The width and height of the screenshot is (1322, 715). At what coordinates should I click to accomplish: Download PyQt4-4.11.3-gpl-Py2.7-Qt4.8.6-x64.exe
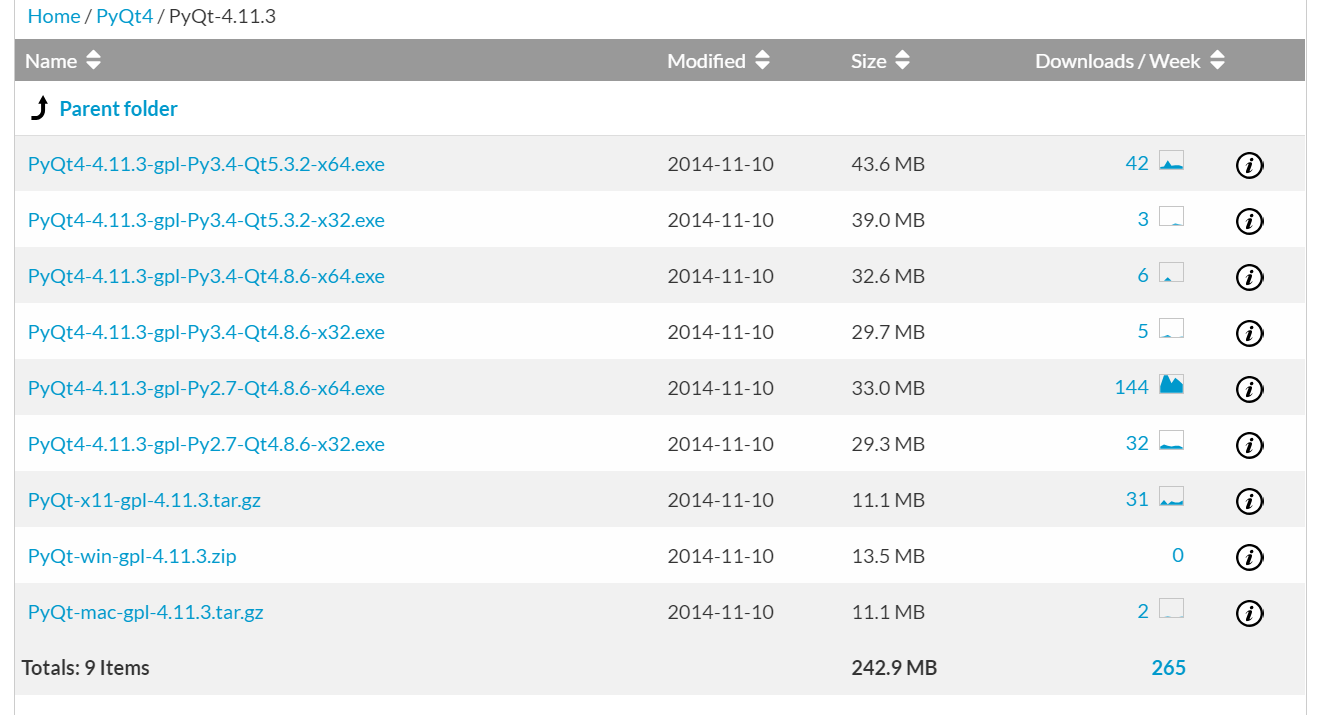(x=206, y=388)
